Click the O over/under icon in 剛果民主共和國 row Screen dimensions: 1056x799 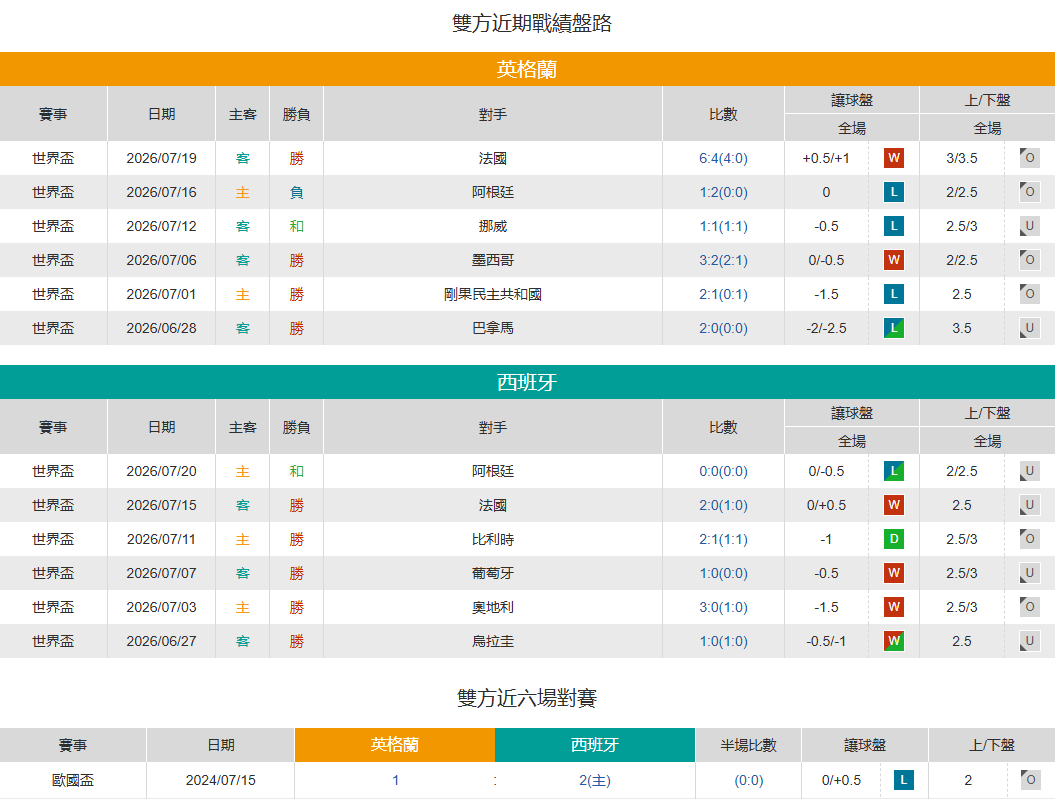point(1029,294)
